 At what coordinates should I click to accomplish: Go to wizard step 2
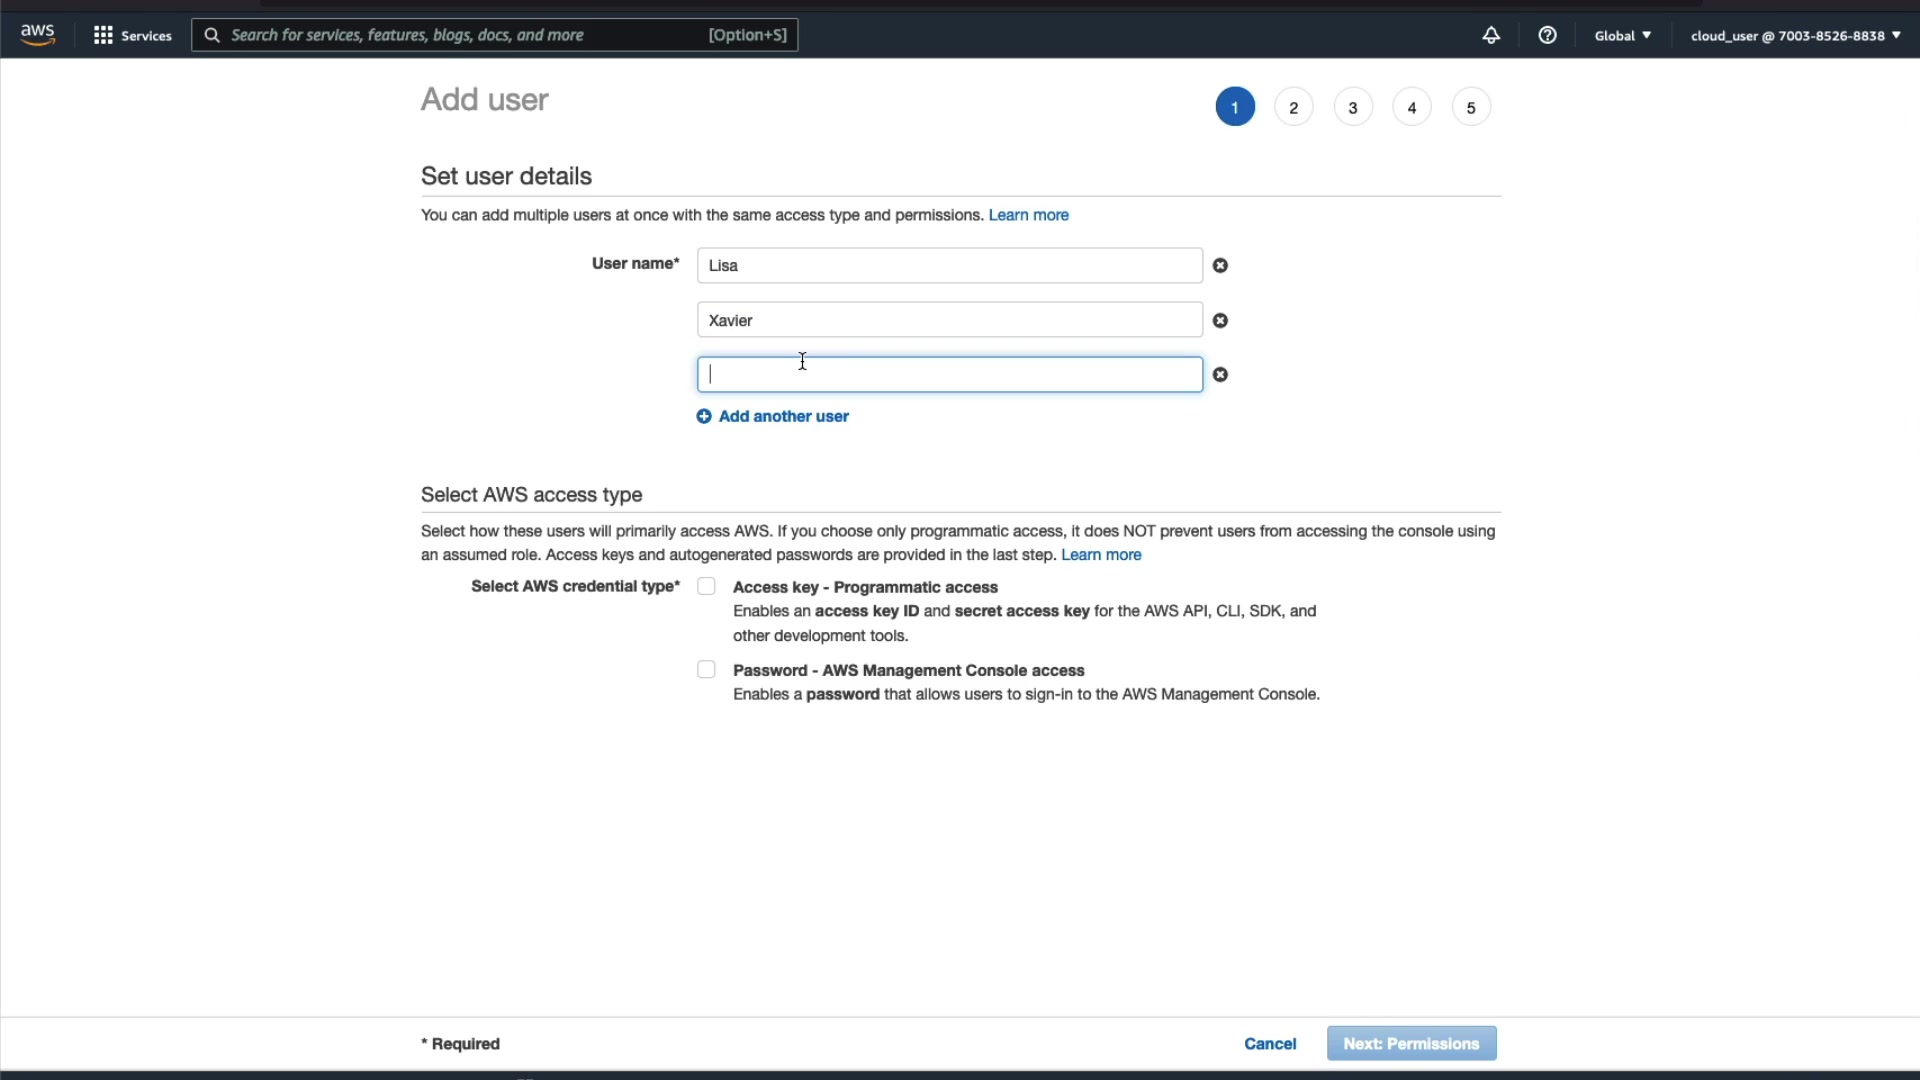tap(1293, 108)
